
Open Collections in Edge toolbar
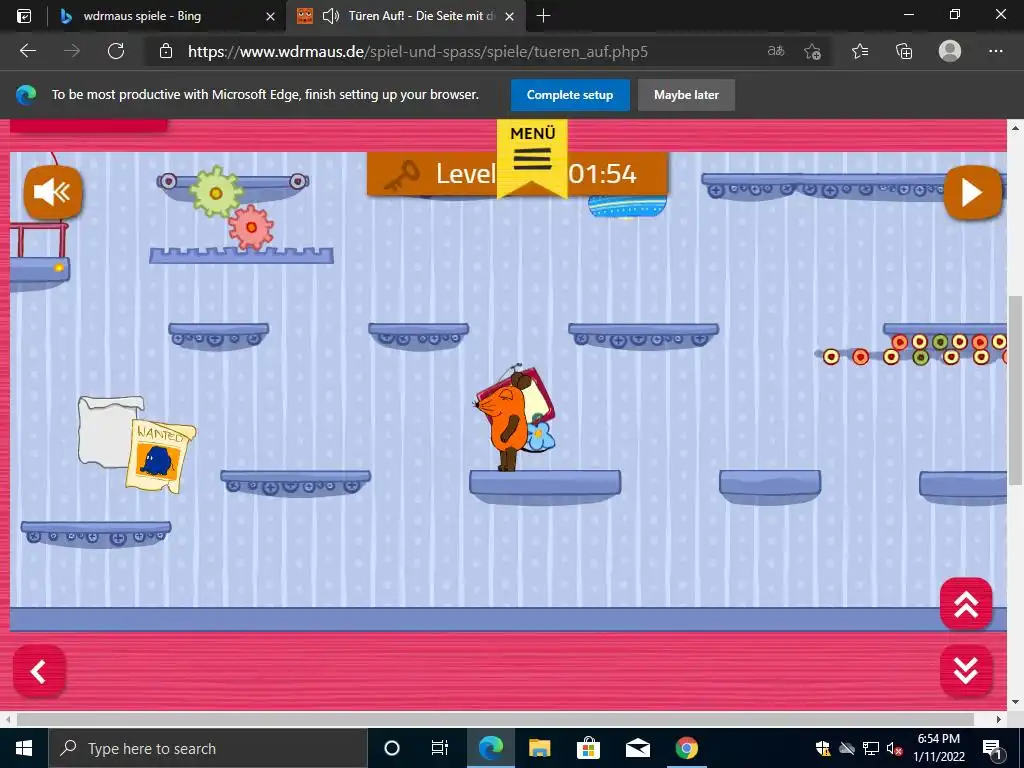pos(904,51)
